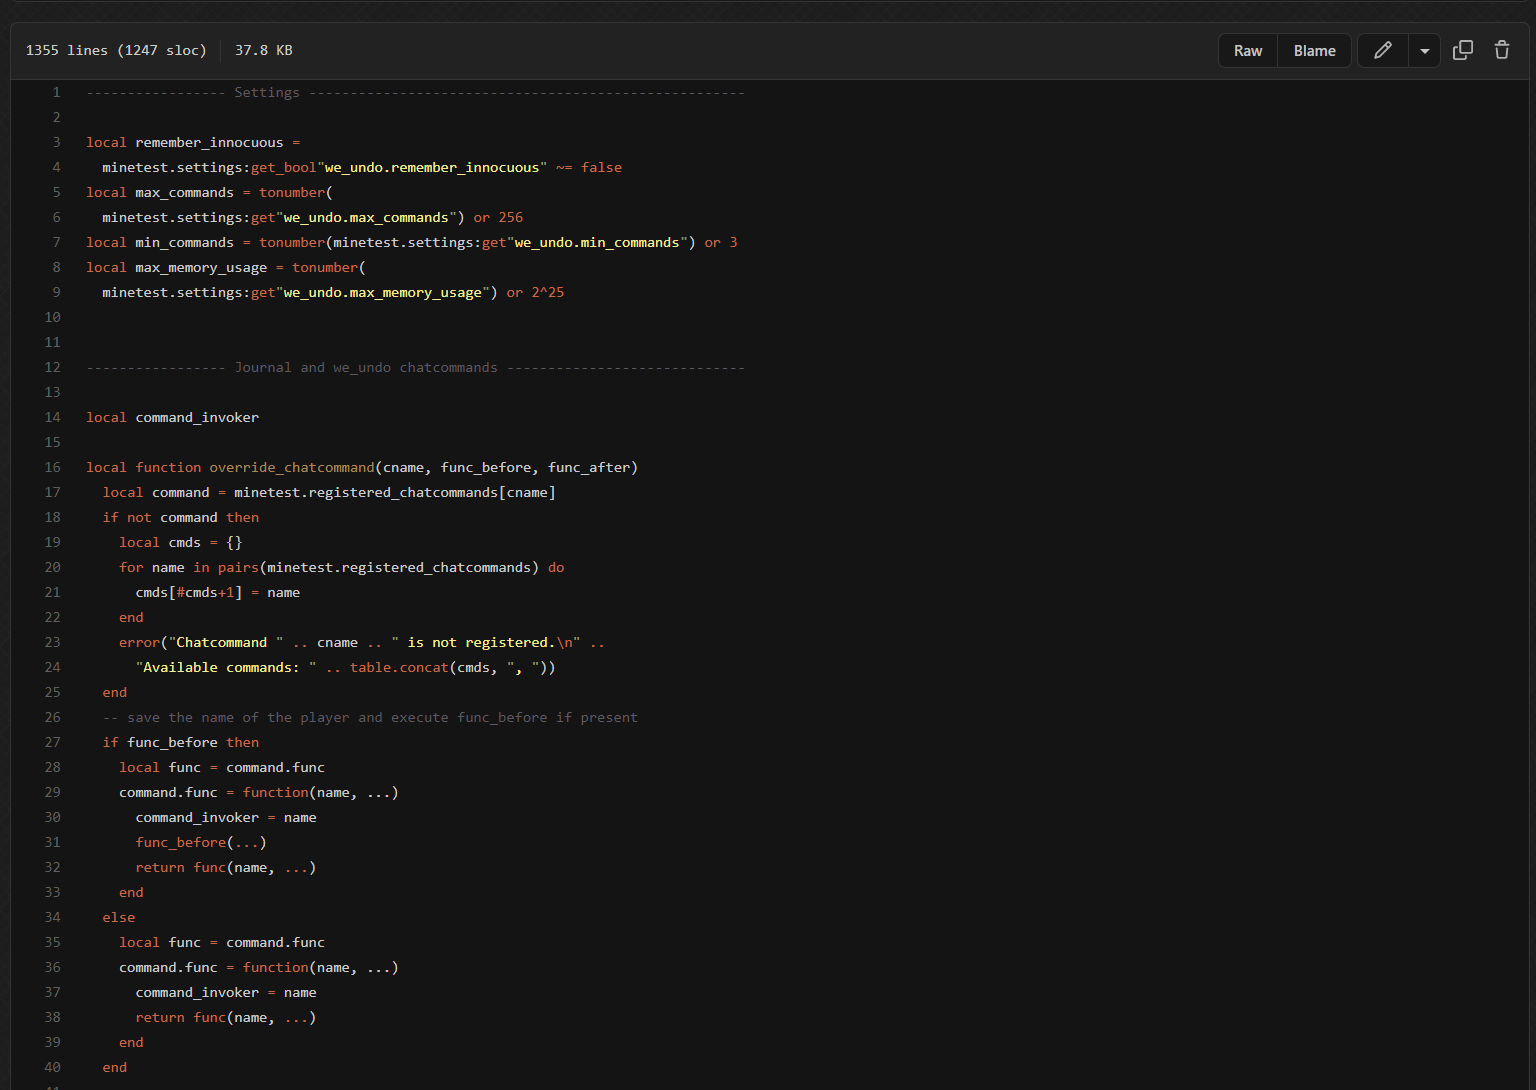Click the "local command_invoker" code line
The image size is (1536, 1090).
click(x=172, y=417)
